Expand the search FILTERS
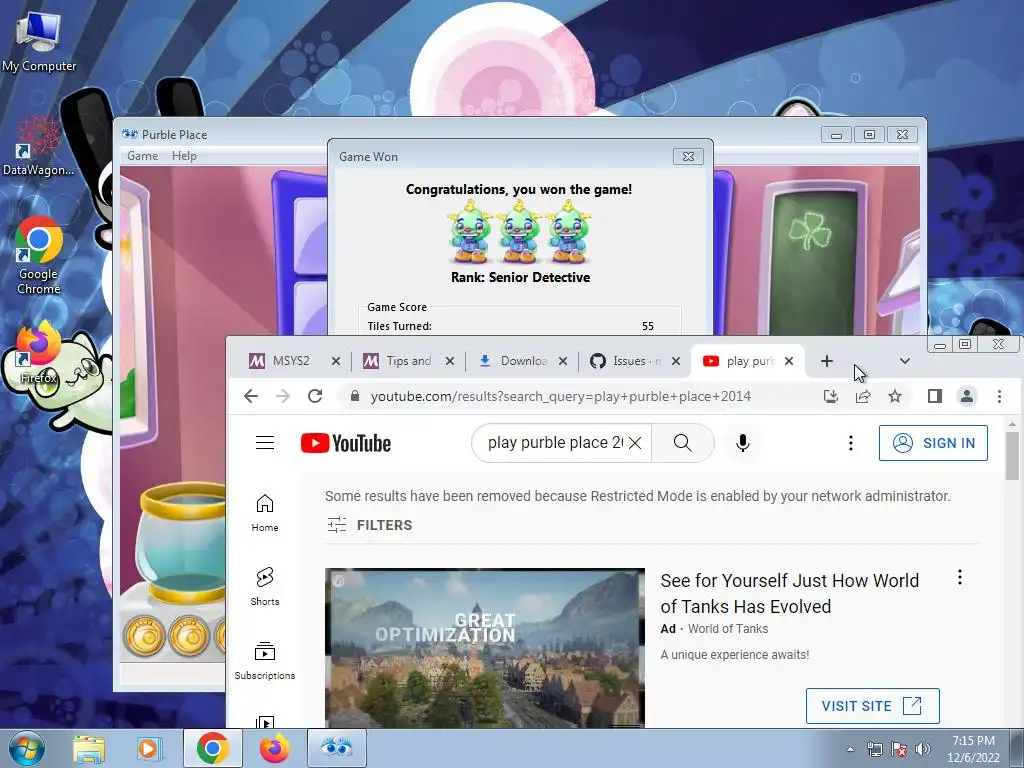The image size is (1024, 768). pyautogui.click(x=370, y=525)
